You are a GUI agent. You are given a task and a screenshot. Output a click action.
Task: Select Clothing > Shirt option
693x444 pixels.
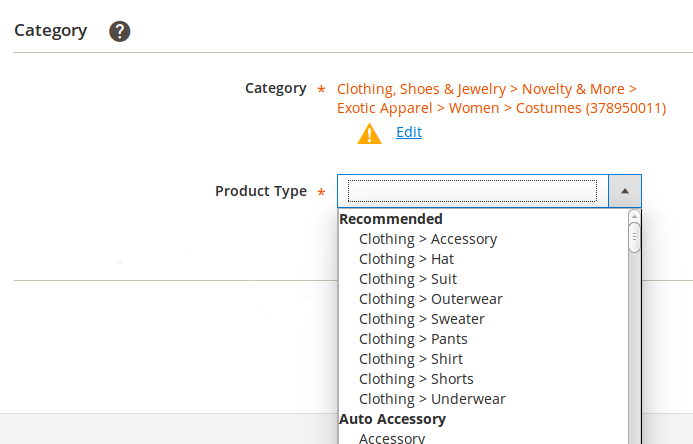[x=411, y=359]
